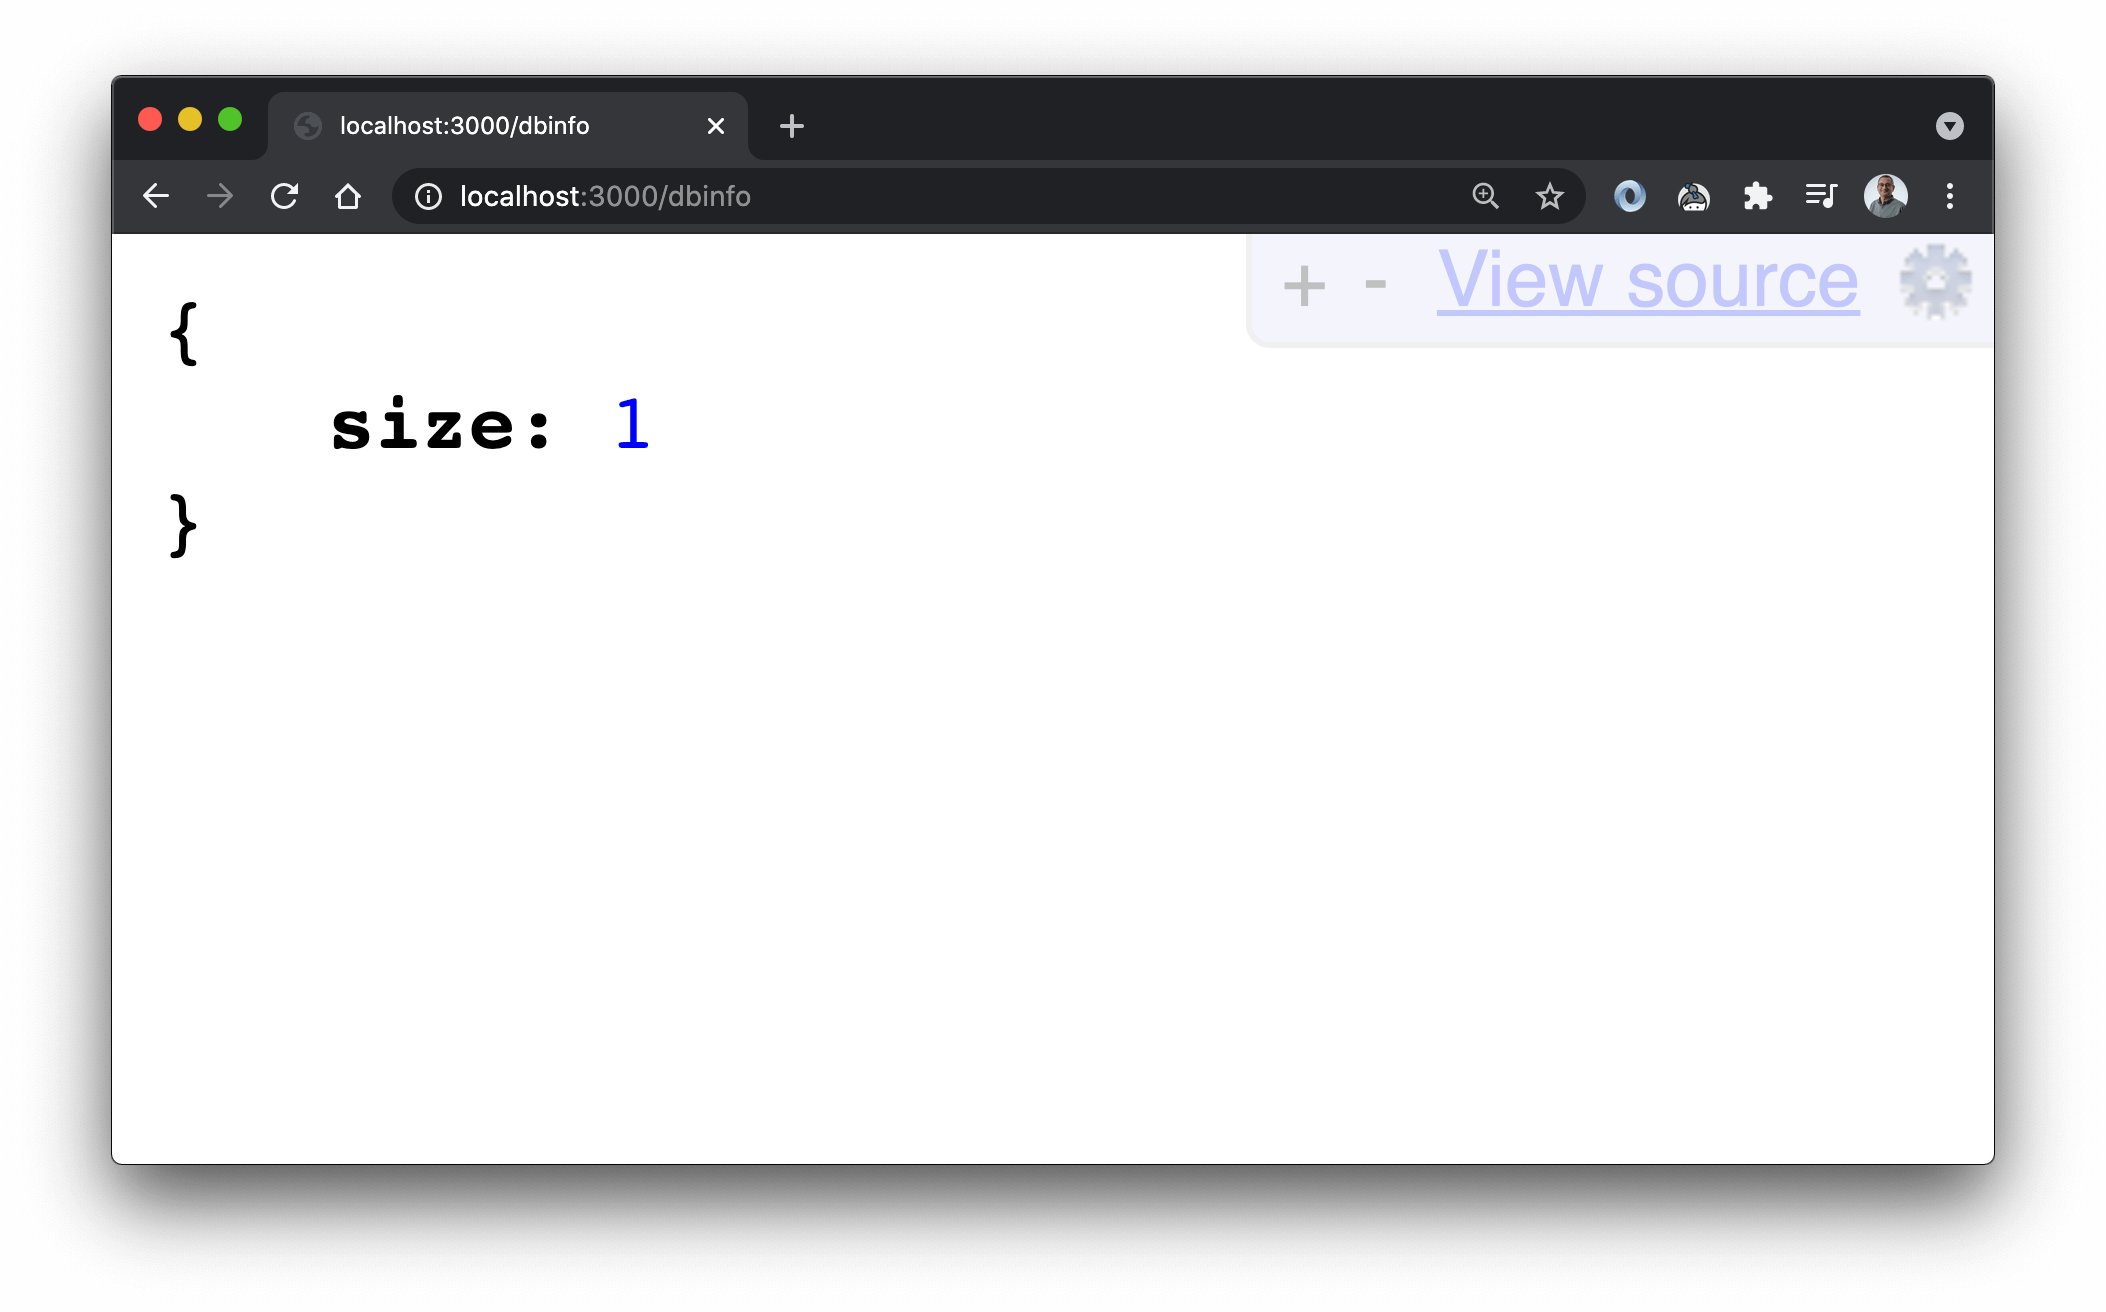Screen dimensions: 2106x1312
Task: Click the browser back arrow icon
Action: point(156,195)
